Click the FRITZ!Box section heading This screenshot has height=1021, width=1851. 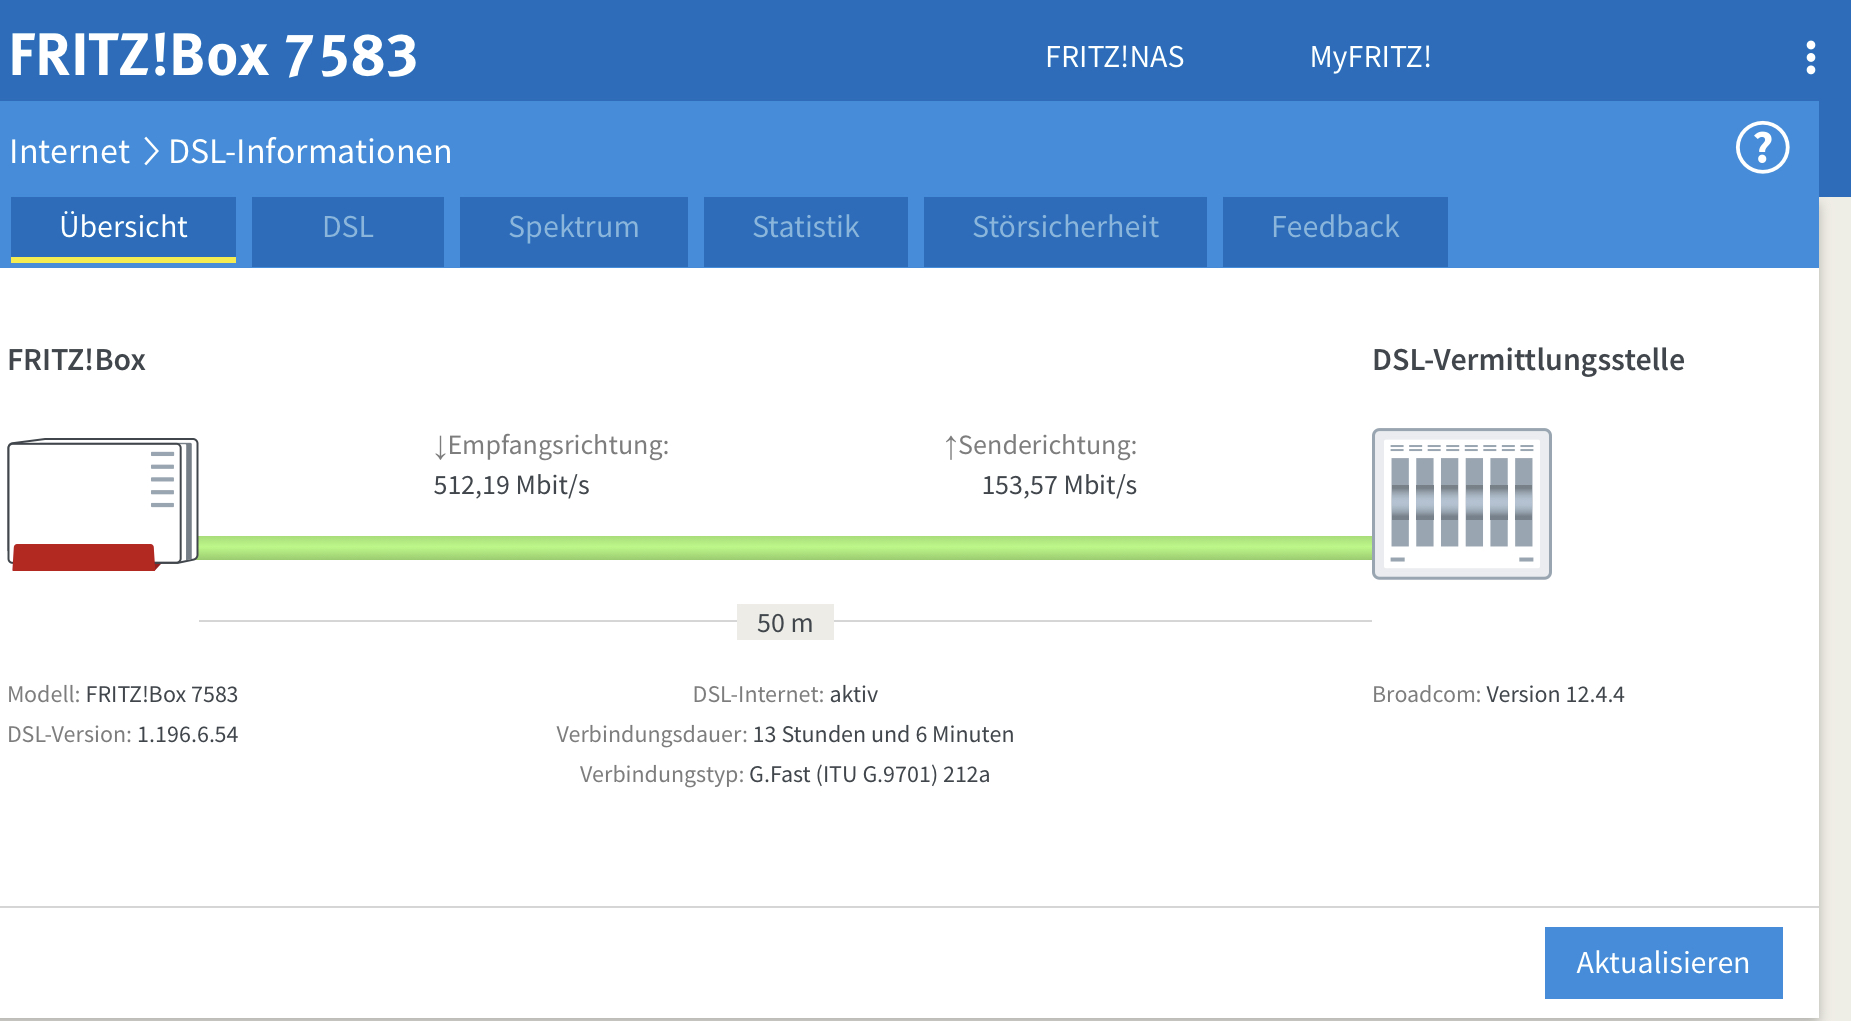(76, 360)
